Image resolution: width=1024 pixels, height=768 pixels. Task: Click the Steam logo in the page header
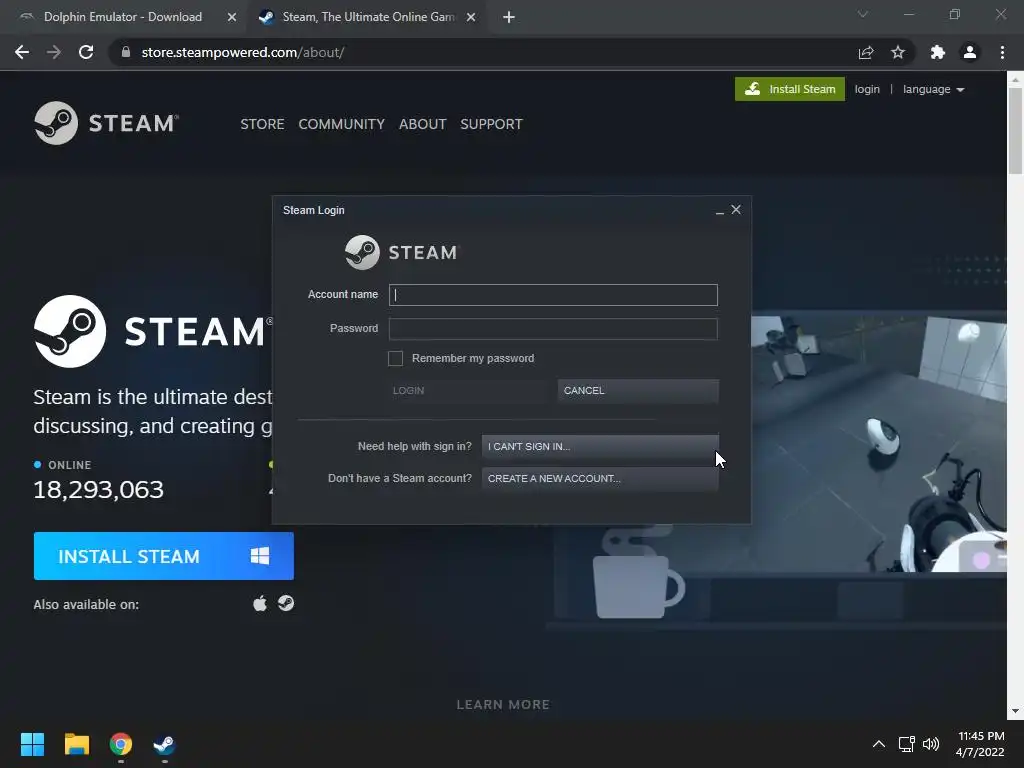pyautogui.click(x=106, y=123)
